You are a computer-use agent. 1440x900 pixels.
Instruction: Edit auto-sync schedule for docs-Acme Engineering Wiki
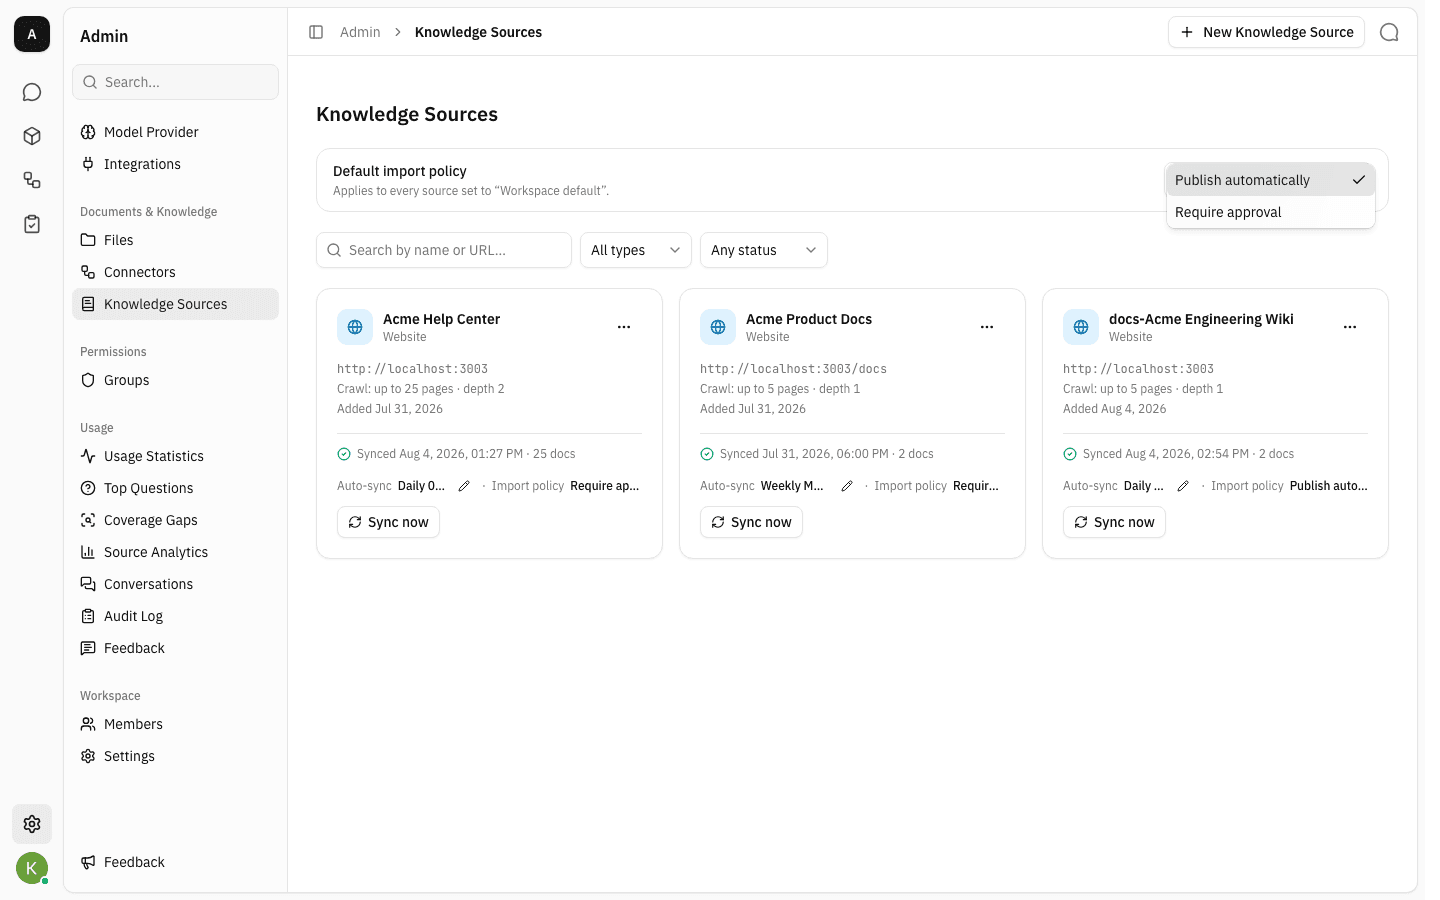pos(1183,486)
